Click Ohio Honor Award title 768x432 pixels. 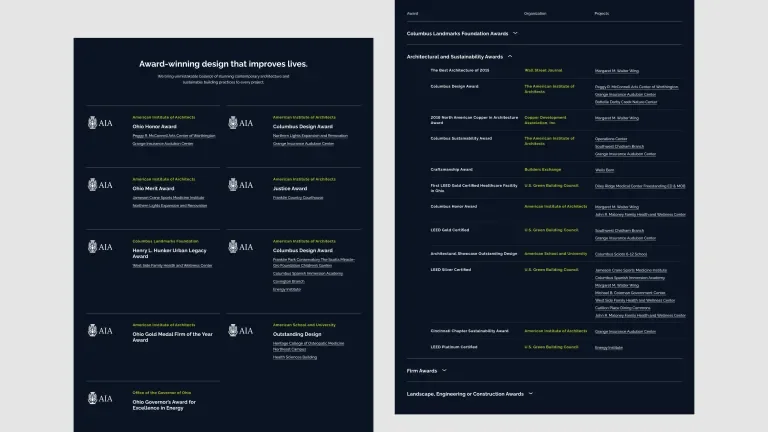tap(154, 126)
